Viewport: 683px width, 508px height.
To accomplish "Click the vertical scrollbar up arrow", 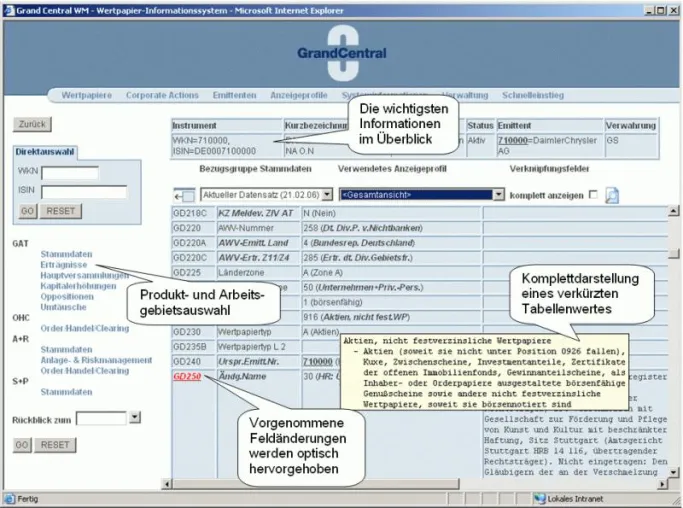I will pyautogui.click(x=673, y=212).
